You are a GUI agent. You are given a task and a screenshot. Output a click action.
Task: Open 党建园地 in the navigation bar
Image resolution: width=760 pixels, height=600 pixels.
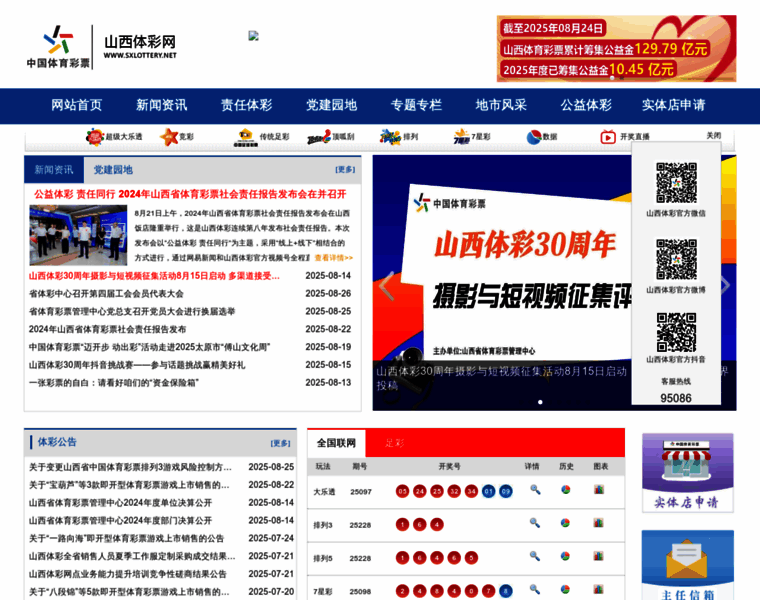[x=331, y=105]
